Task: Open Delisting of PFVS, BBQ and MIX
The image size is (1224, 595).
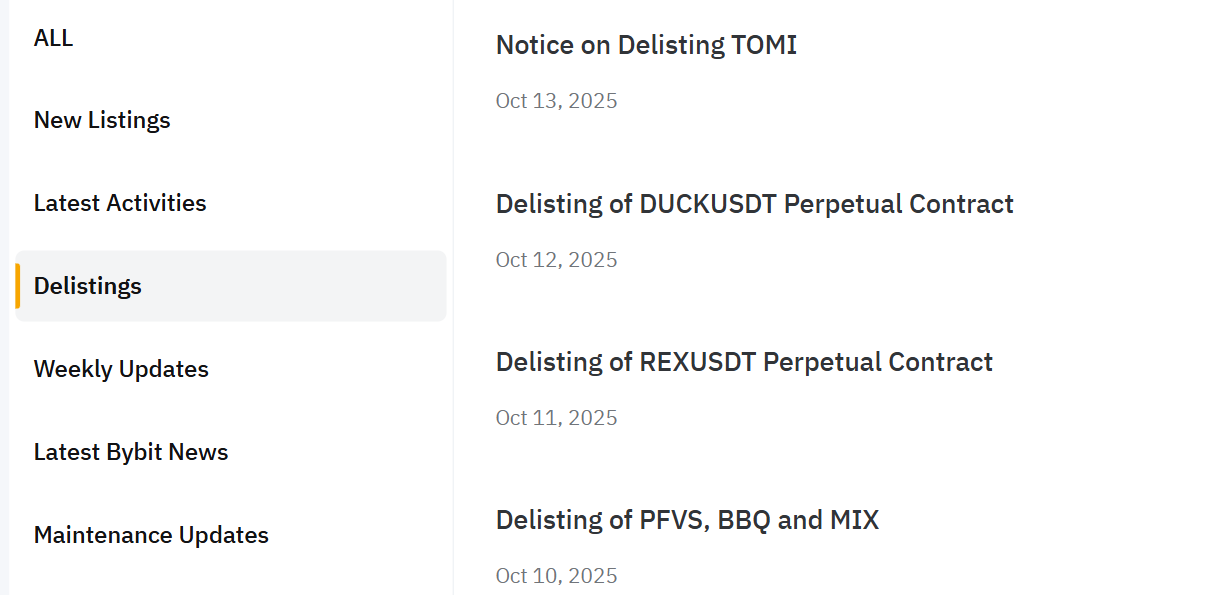Action: [x=687, y=520]
